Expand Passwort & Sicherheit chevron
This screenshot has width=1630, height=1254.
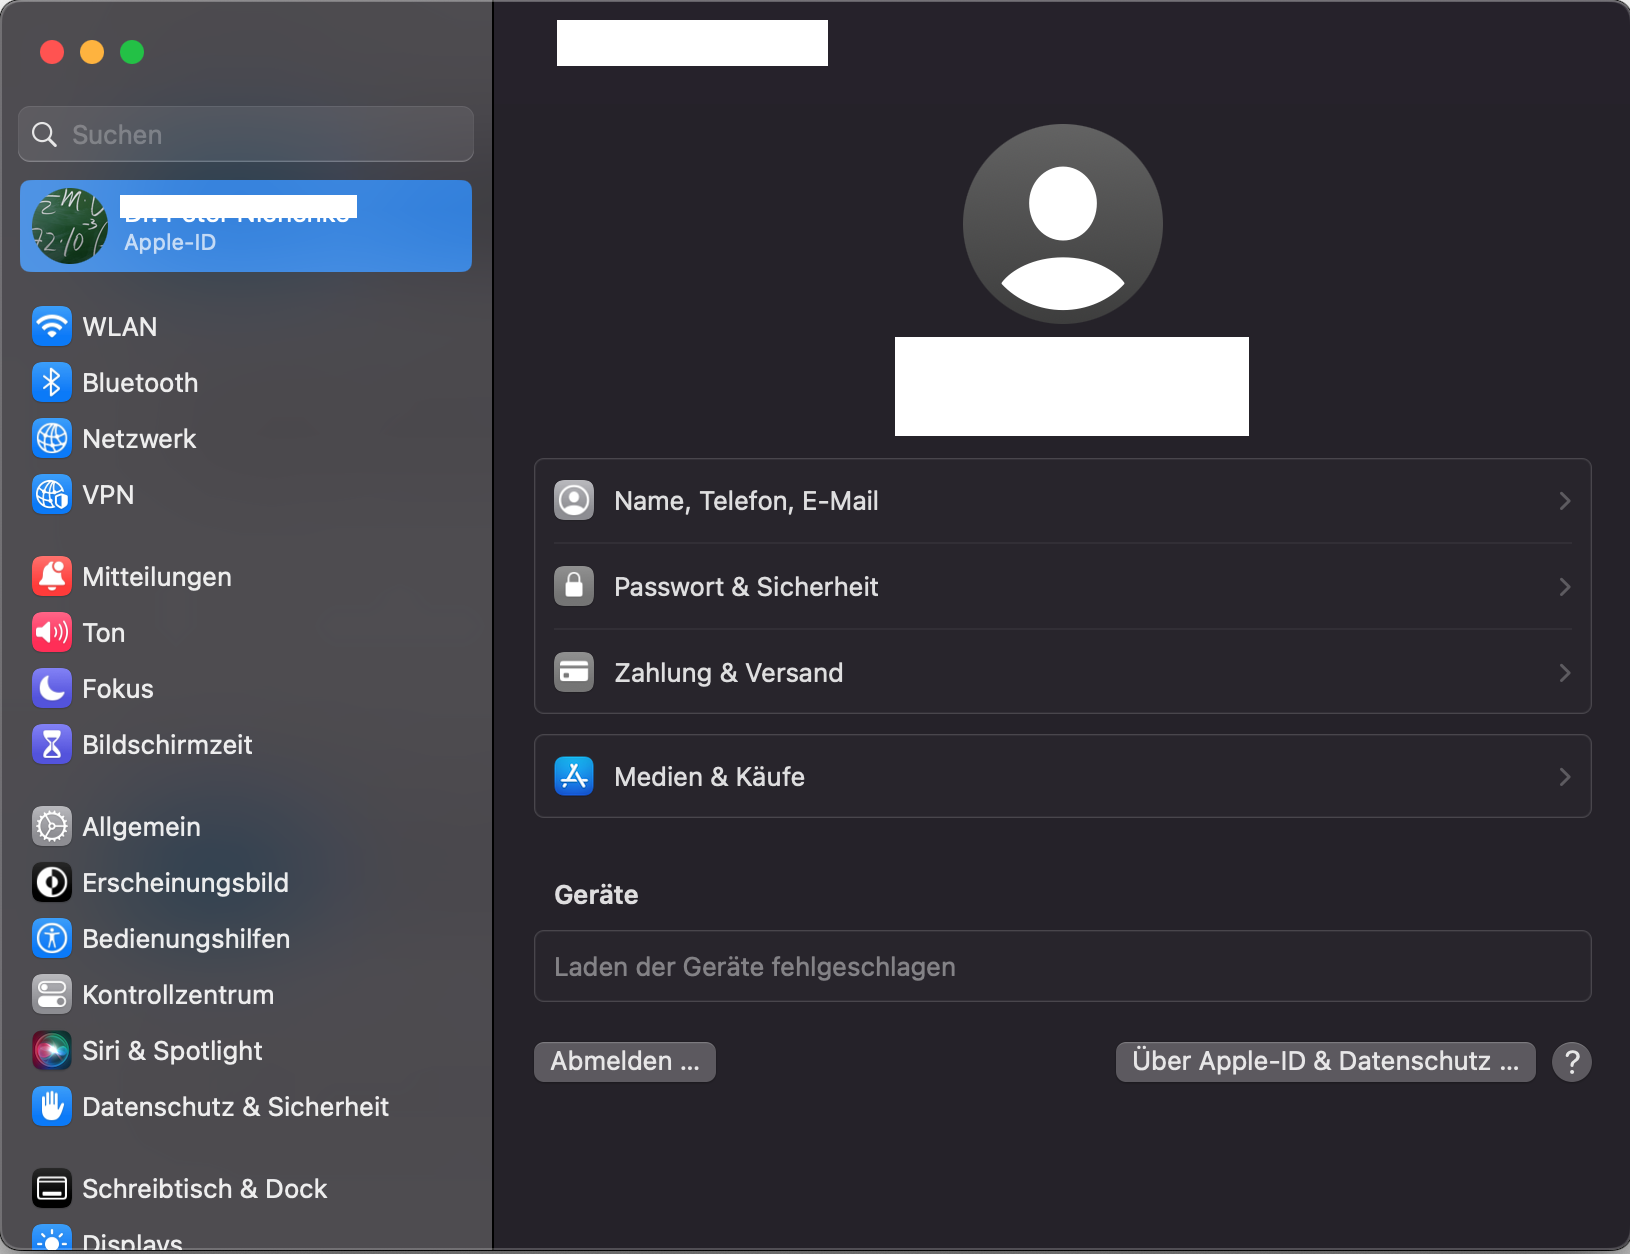pyautogui.click(x=1565, y=586)
